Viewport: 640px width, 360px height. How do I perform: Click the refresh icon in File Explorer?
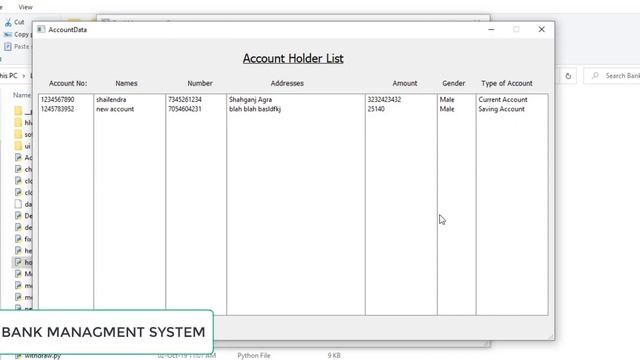tap(568, 76)
